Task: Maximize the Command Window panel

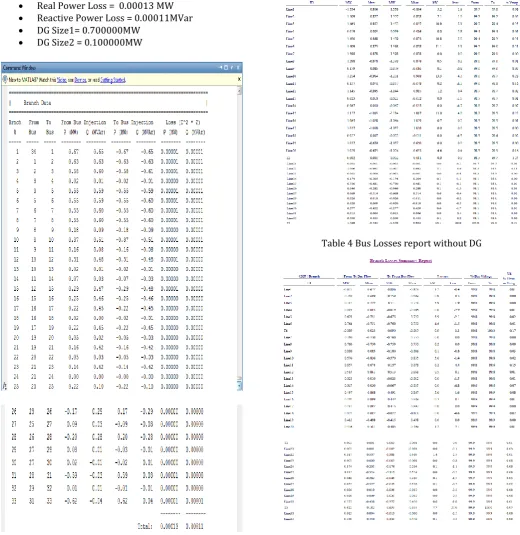Action: (x=226, y=68)
